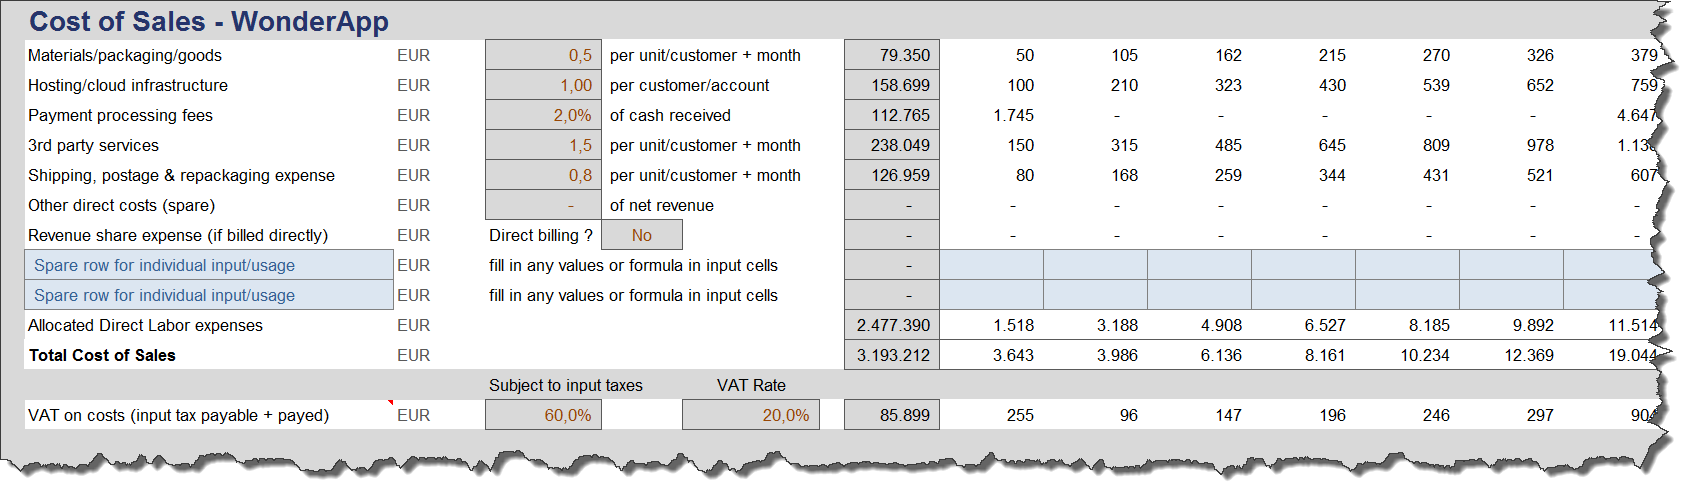Click the 'Payment processing fees' row label
1695x497 pixels.
click(120, 116)
